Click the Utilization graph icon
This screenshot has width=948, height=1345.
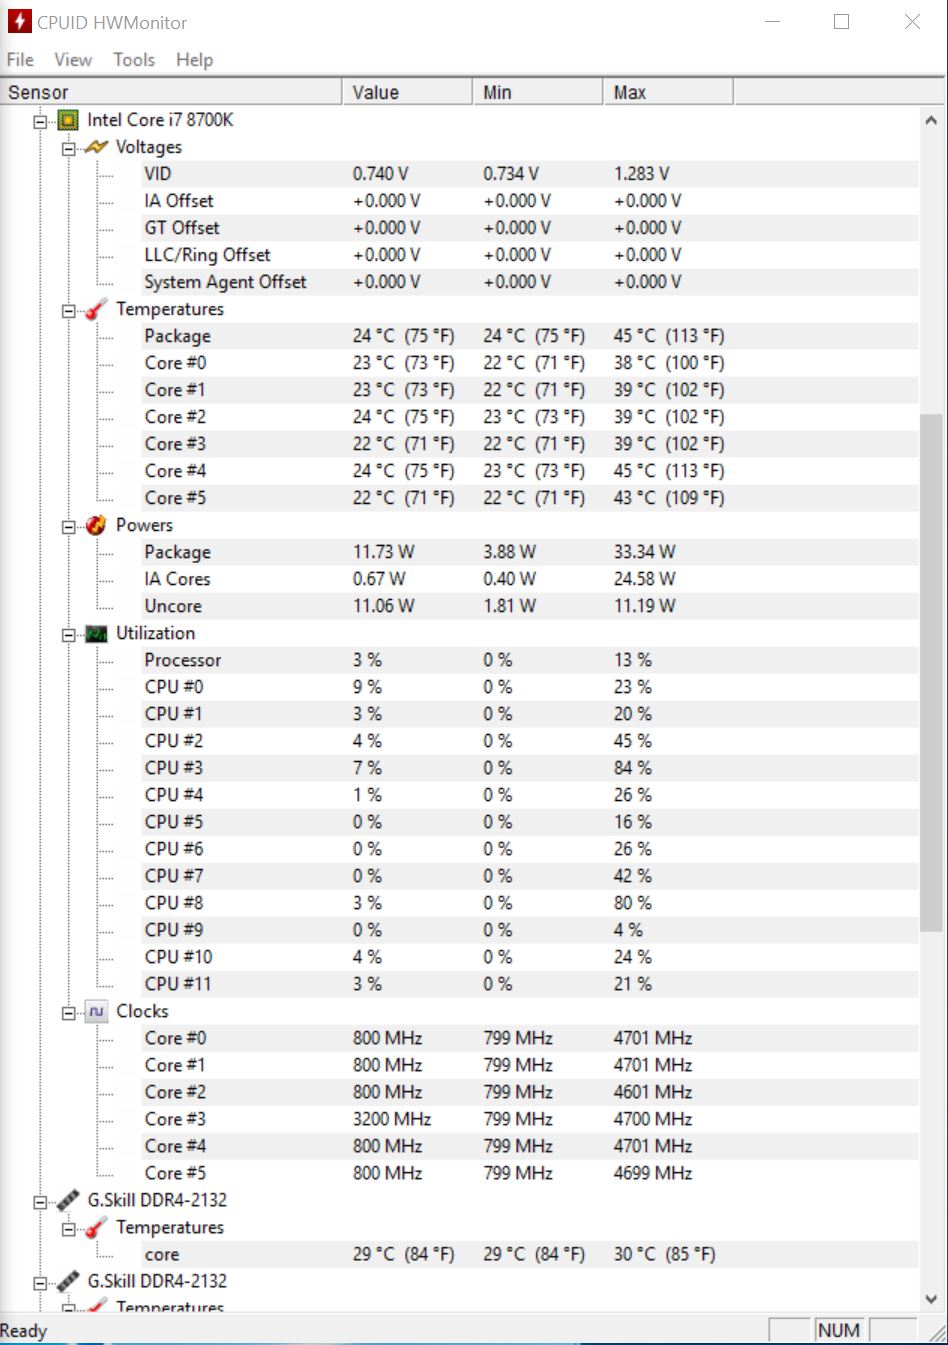click(96, 633)
